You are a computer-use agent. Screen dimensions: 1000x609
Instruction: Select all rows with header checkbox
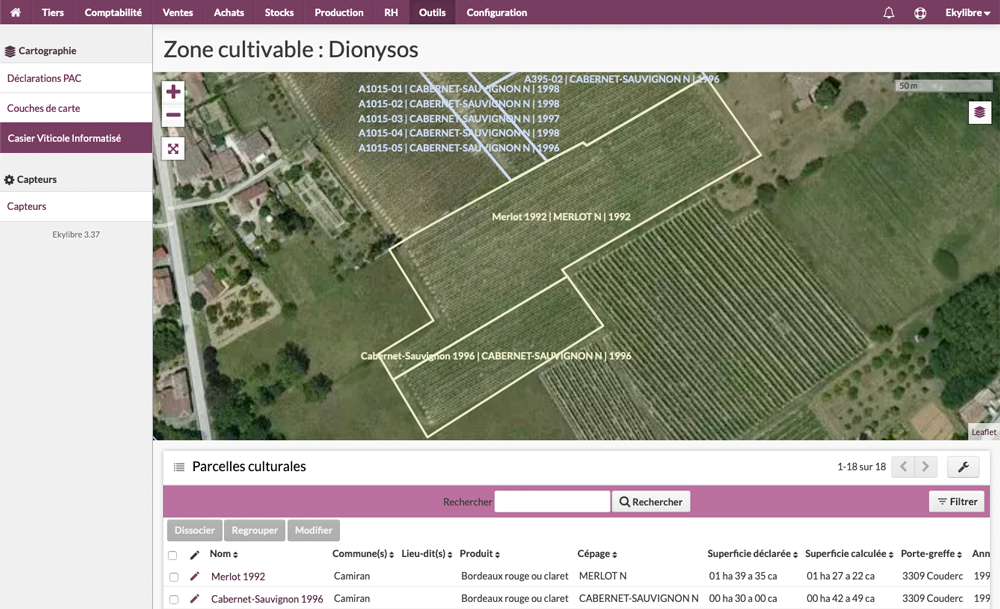pyautogui.click(x=172, y=555)
